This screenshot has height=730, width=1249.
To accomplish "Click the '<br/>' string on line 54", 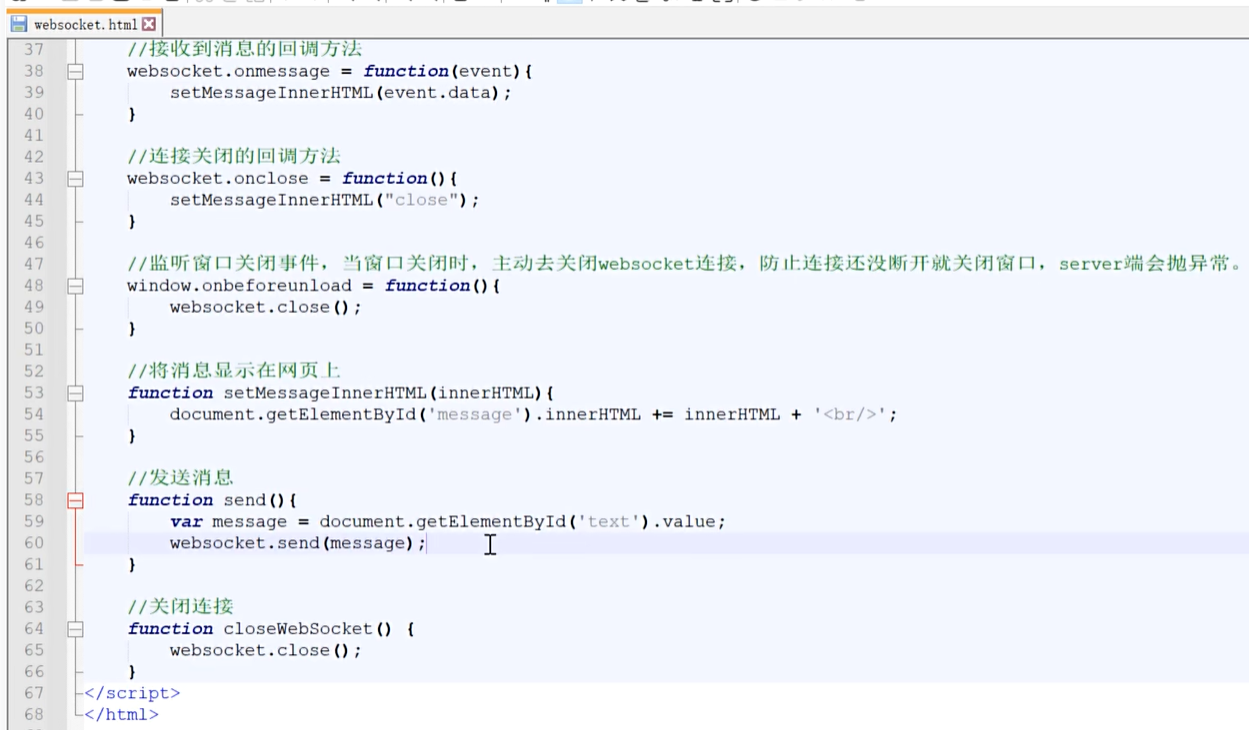I will tap(849, 414).
